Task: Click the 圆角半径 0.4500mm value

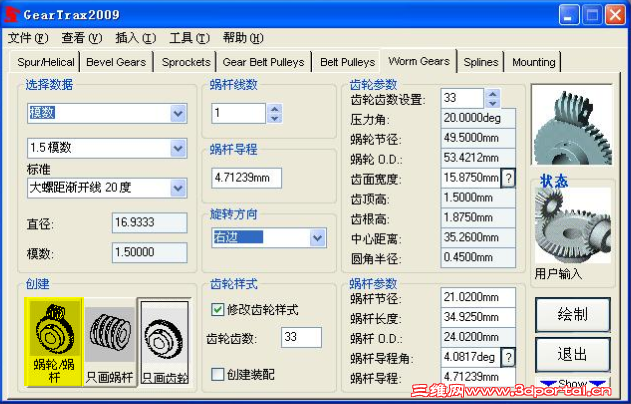Action: [478, 258]
